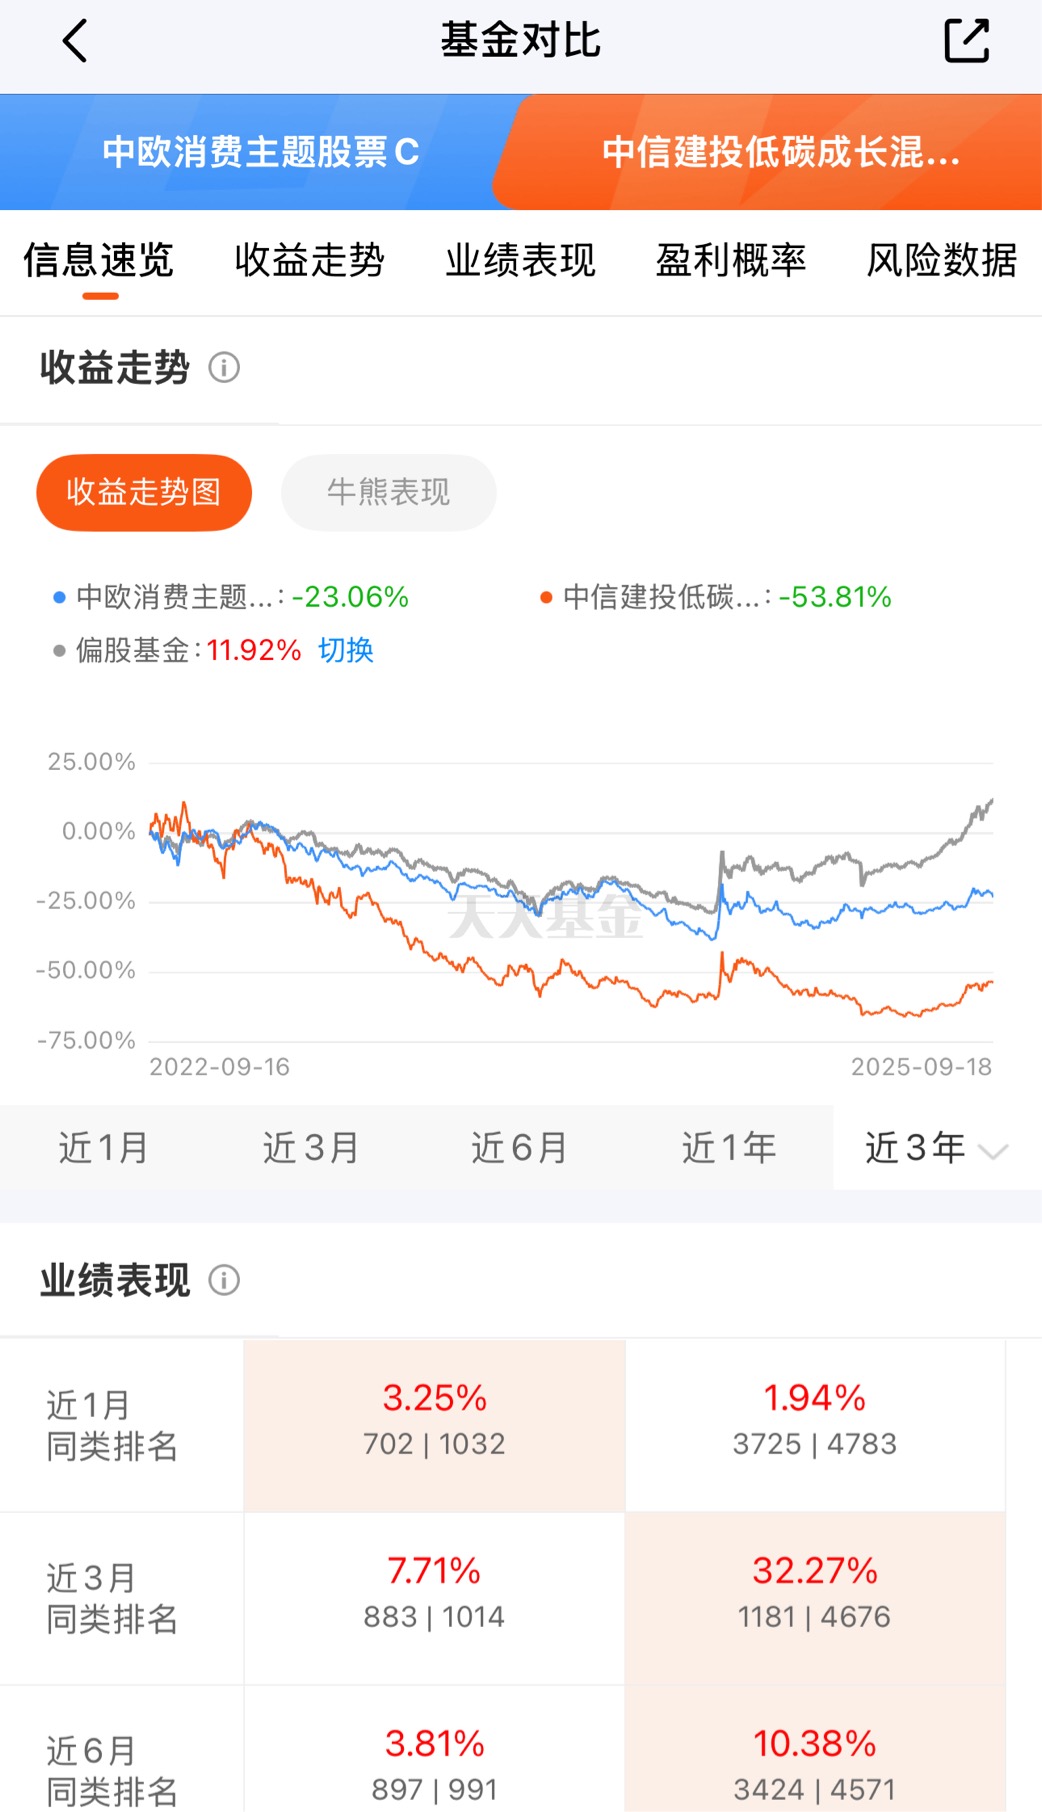
Task: Choose the 近1年 time range
Action: coord(729,1148)
